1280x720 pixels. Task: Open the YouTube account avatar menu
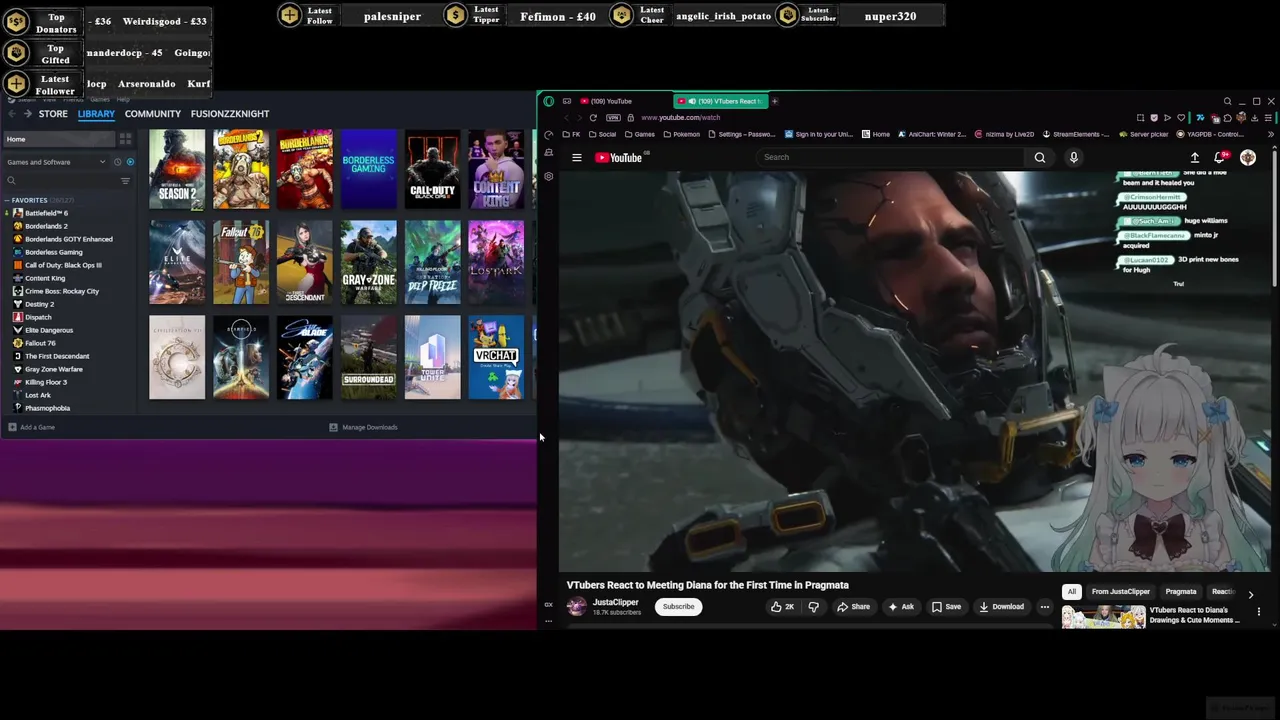pyautogui.click(x=1248, y=157)
